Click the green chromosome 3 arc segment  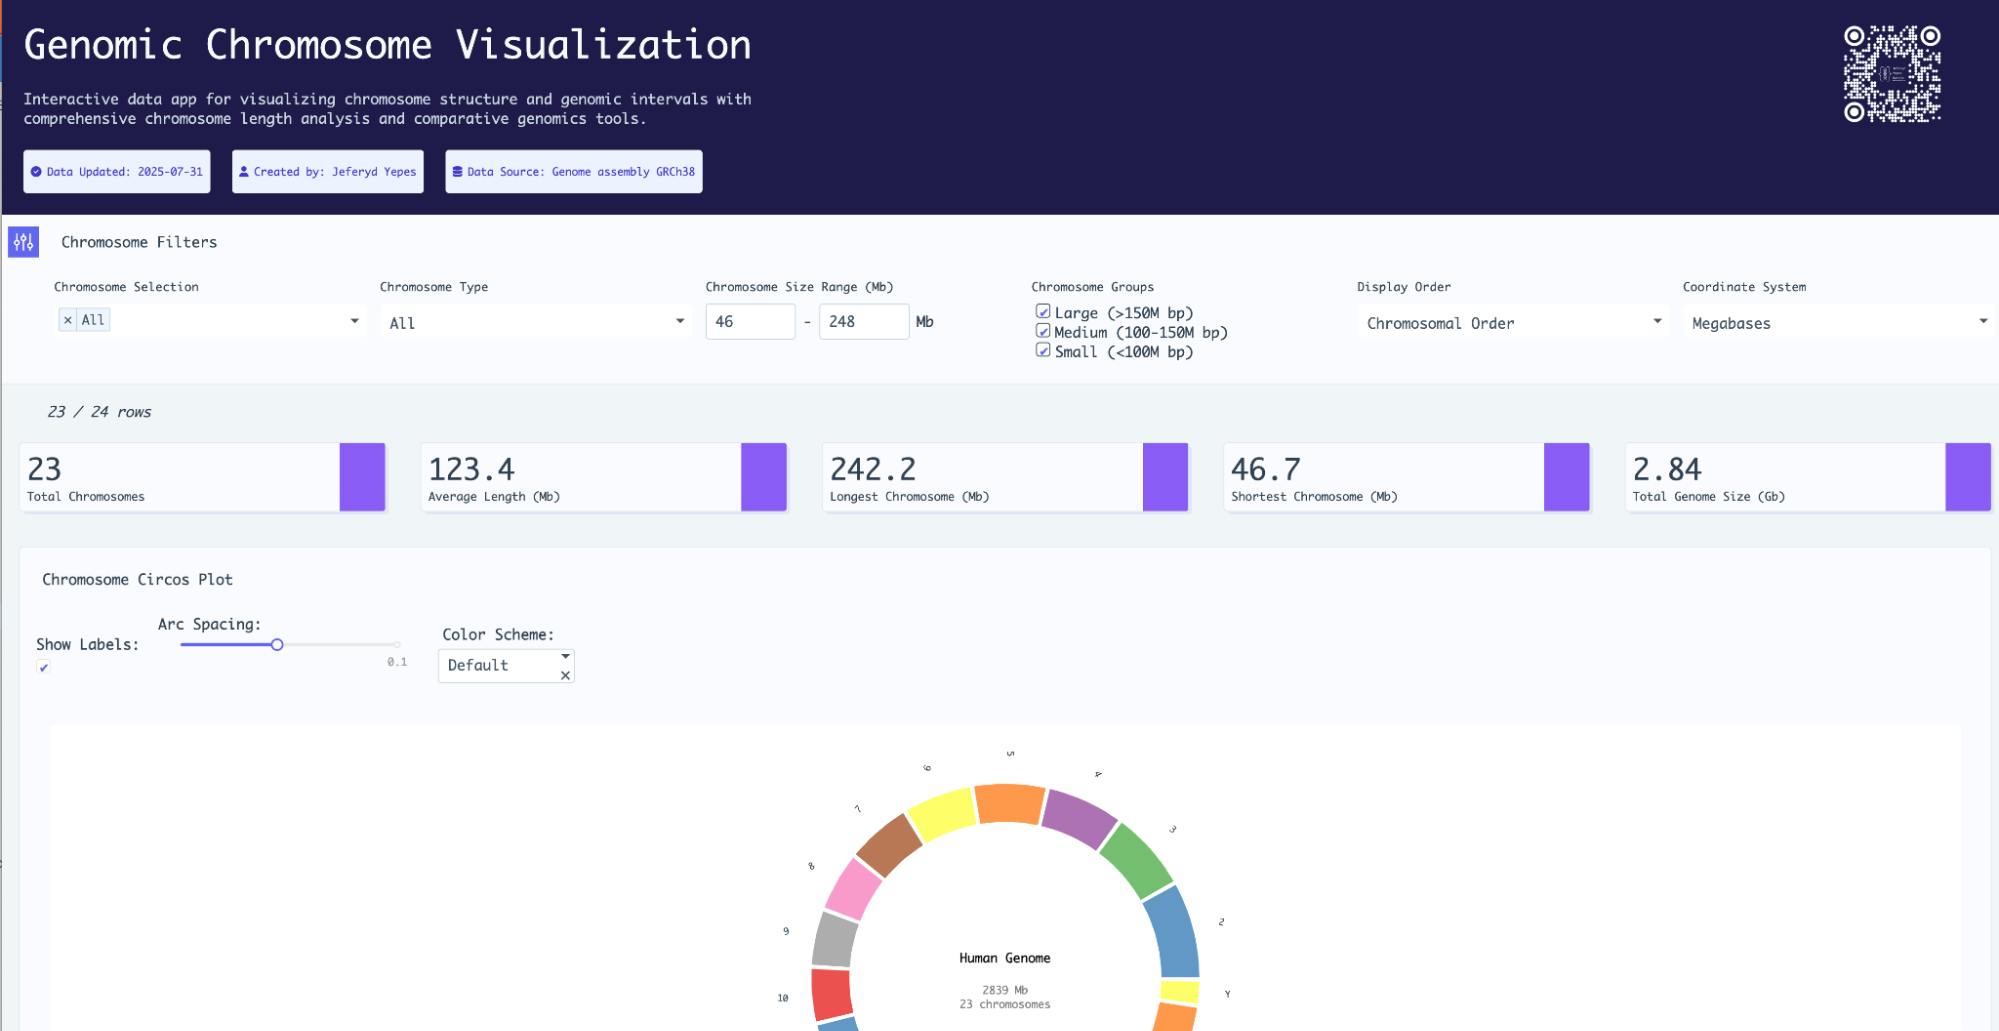(1139, 859)
